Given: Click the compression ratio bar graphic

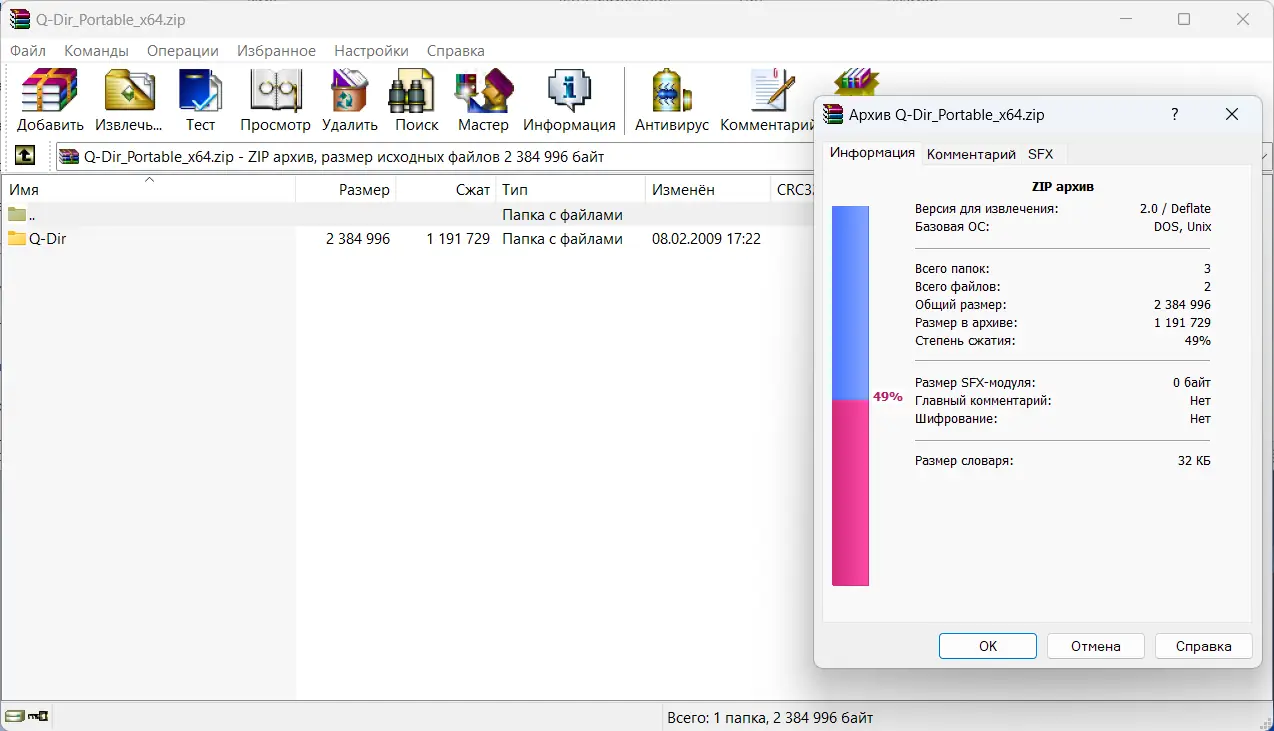Looking at the screenshot, I should point(850,396).
